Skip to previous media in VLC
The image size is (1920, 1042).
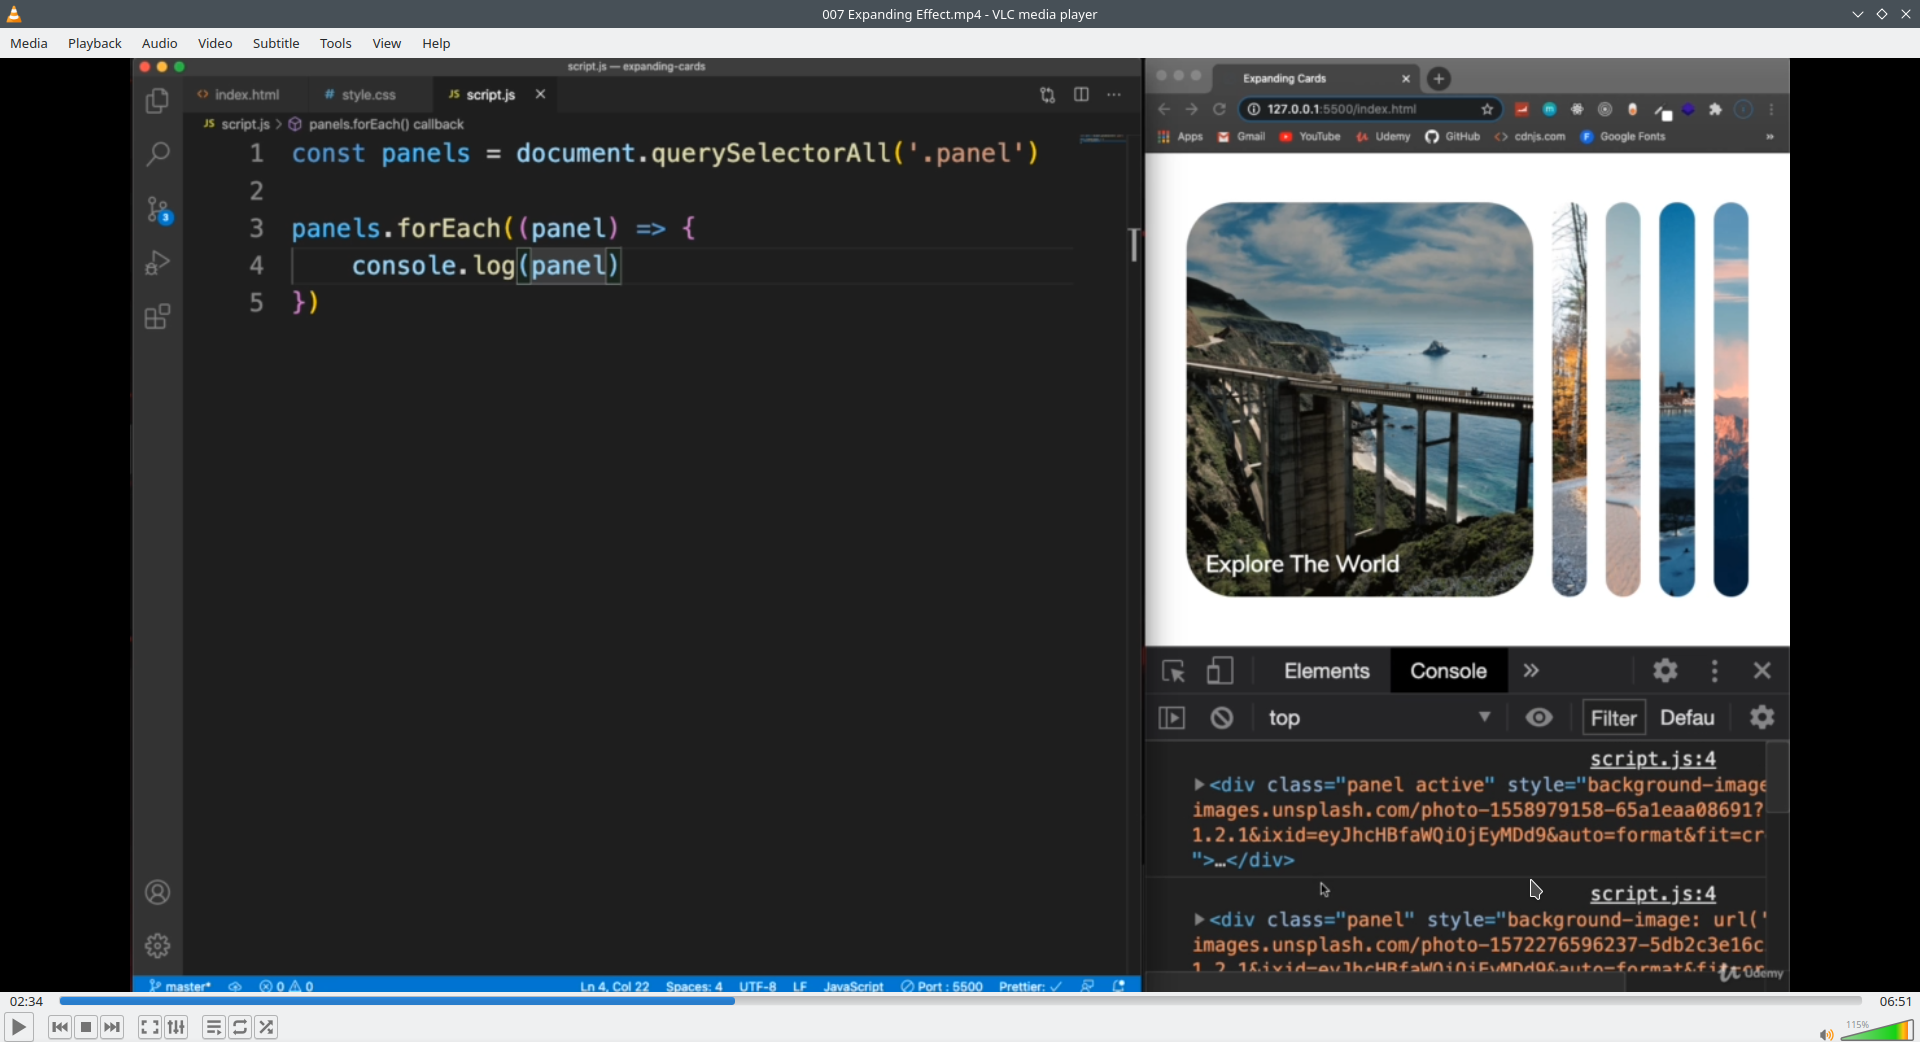60,1027
